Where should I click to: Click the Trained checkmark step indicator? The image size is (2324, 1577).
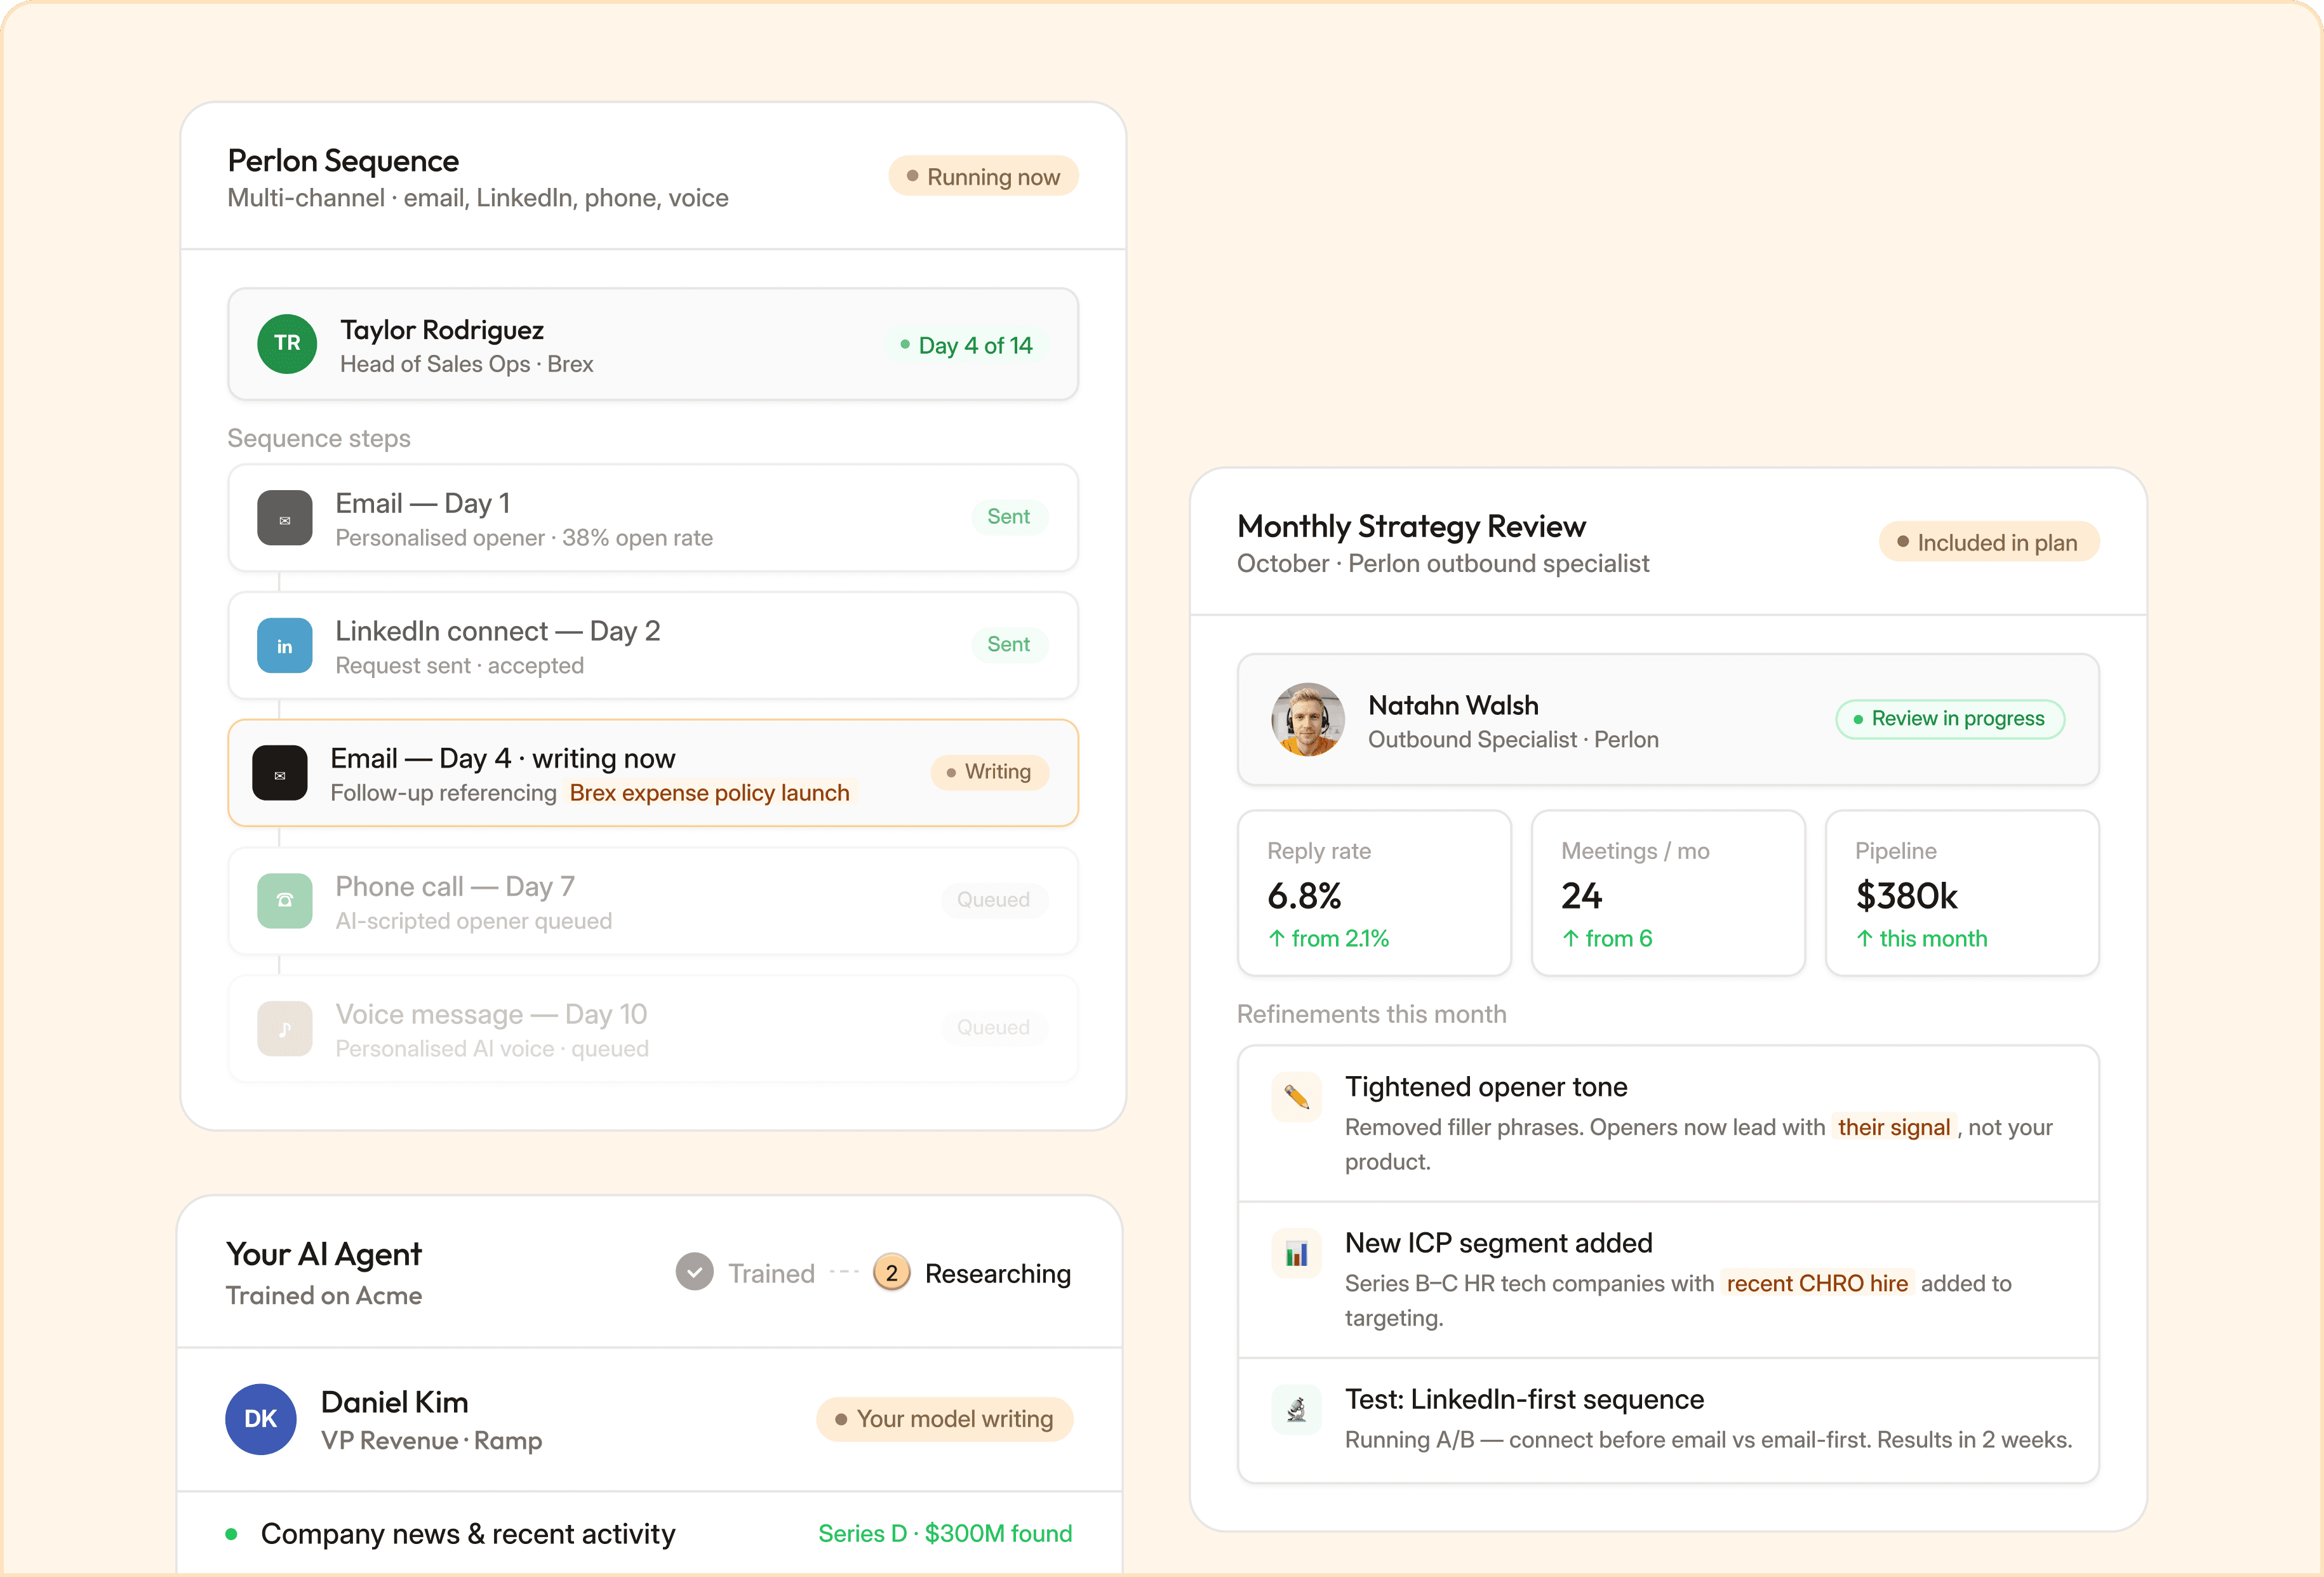click(694, 1272)
